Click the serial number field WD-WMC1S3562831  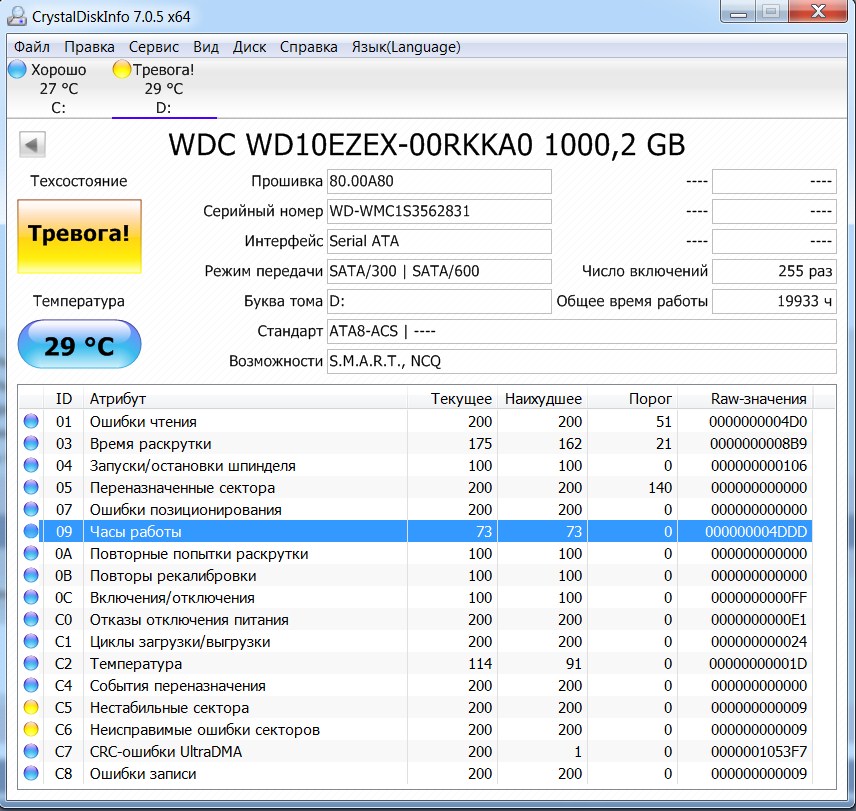click(x=439, y=211)
